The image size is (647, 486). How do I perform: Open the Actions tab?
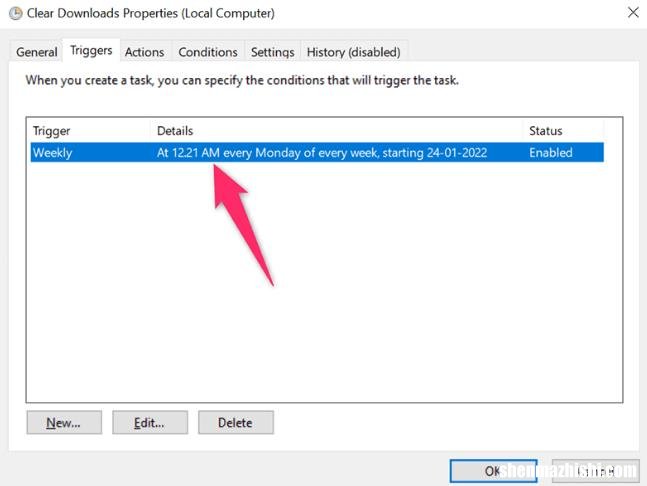(x=144, y=52)
